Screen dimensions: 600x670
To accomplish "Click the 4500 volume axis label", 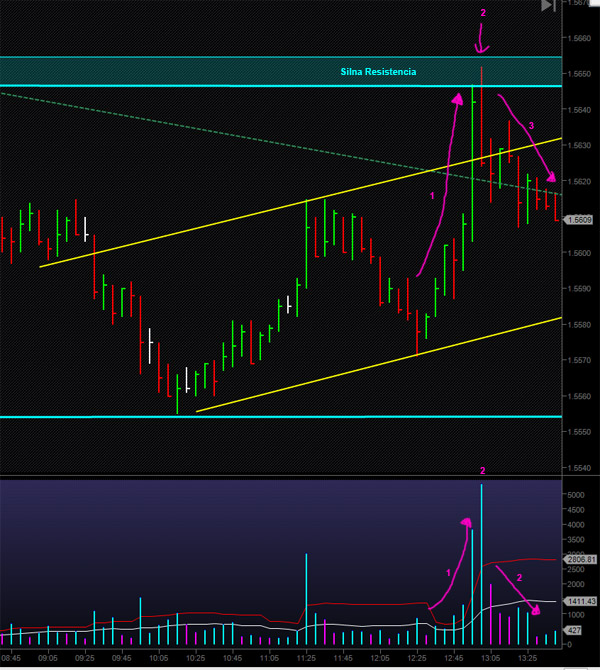I will (x=576, y=510).
